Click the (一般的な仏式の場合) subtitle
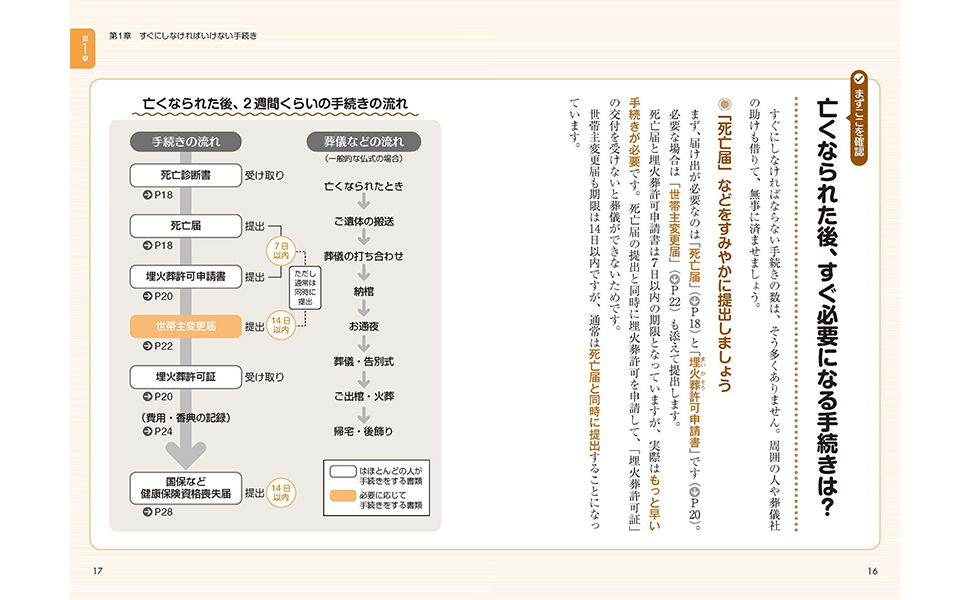970x600 pixels. coord(364,159)
